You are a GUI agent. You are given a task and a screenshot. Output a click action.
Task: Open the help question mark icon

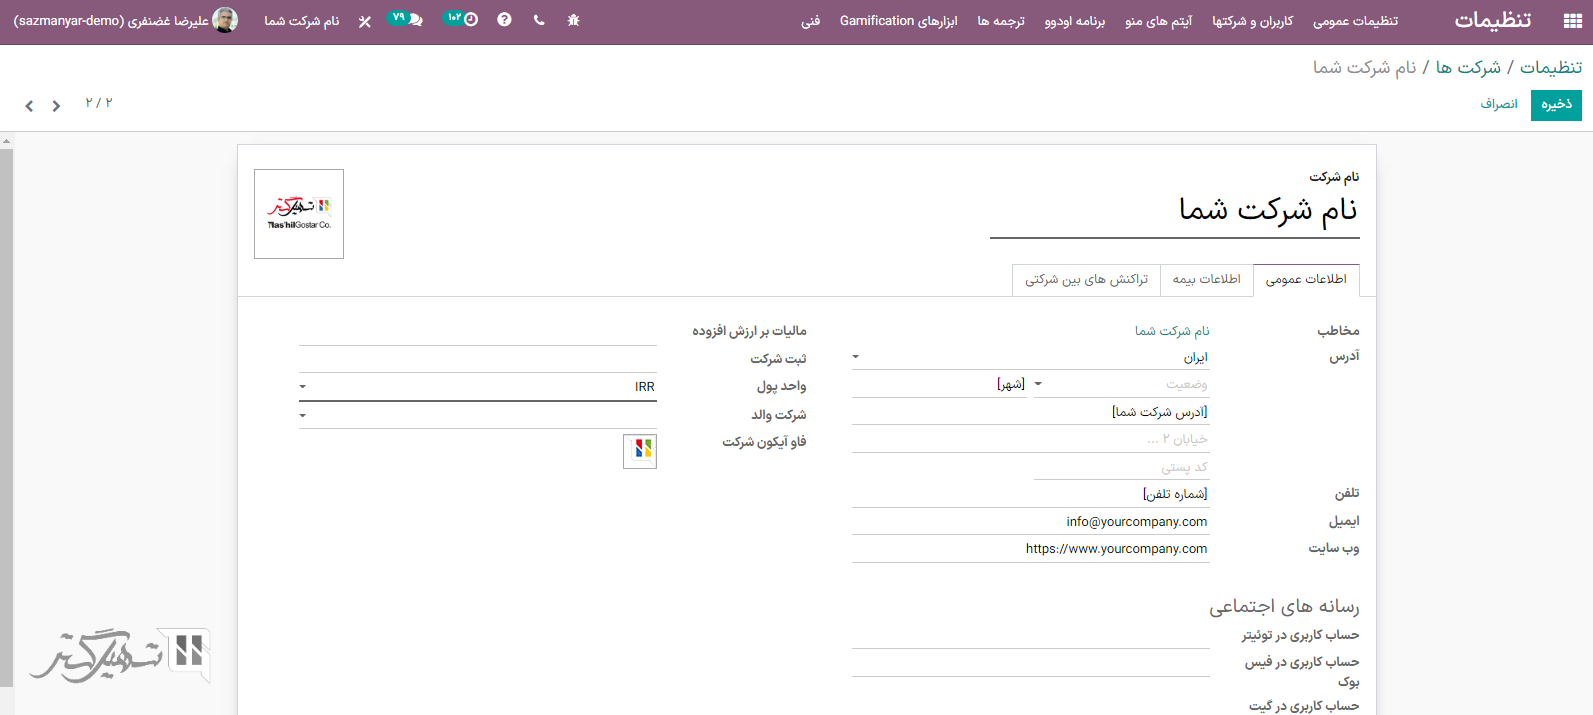click(504, 20)
